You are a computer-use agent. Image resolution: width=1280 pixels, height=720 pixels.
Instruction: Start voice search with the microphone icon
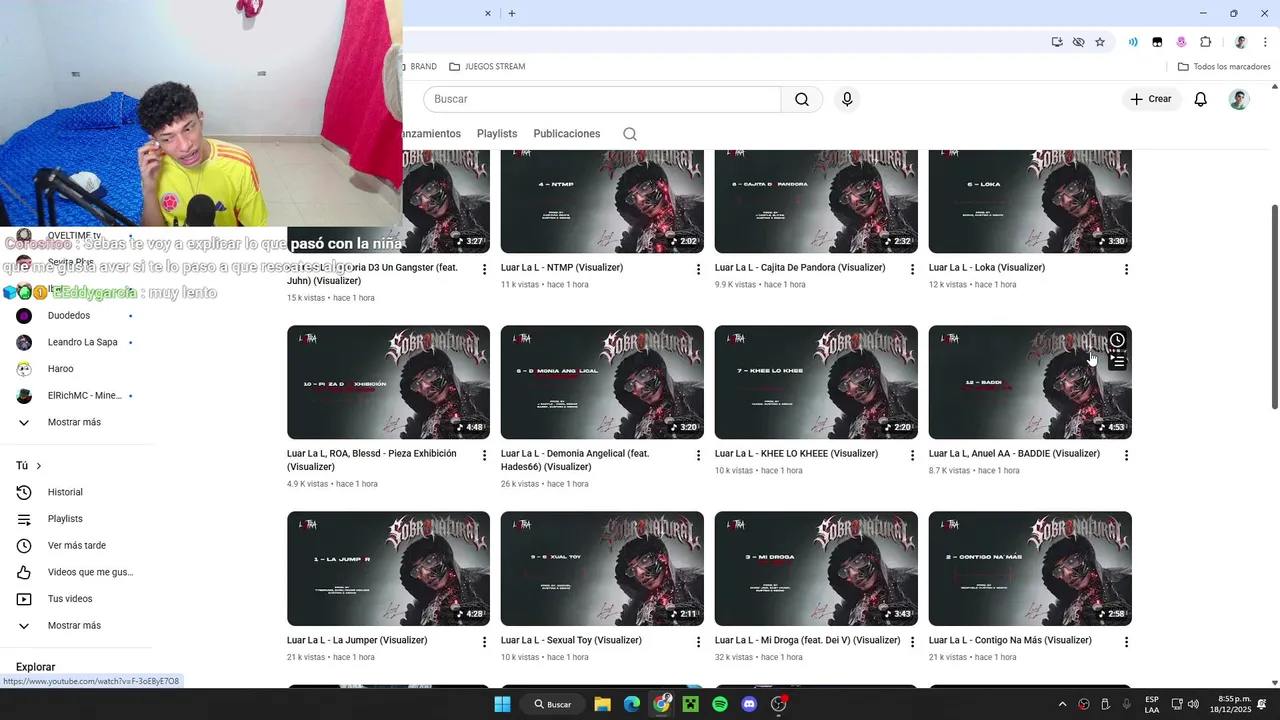click(847, 99)
